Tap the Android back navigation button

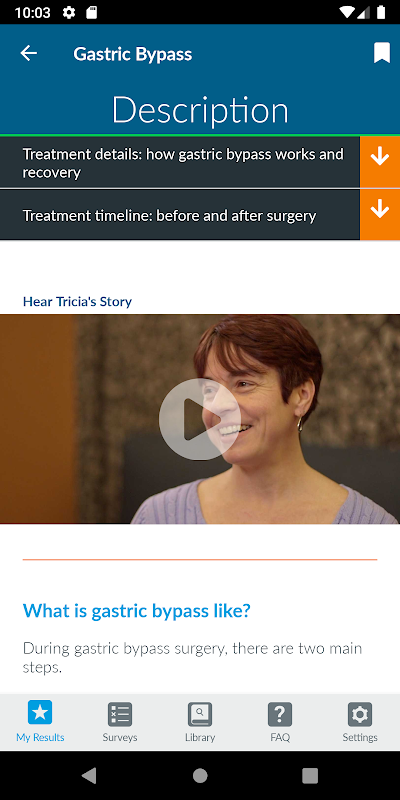click(89, 776)
